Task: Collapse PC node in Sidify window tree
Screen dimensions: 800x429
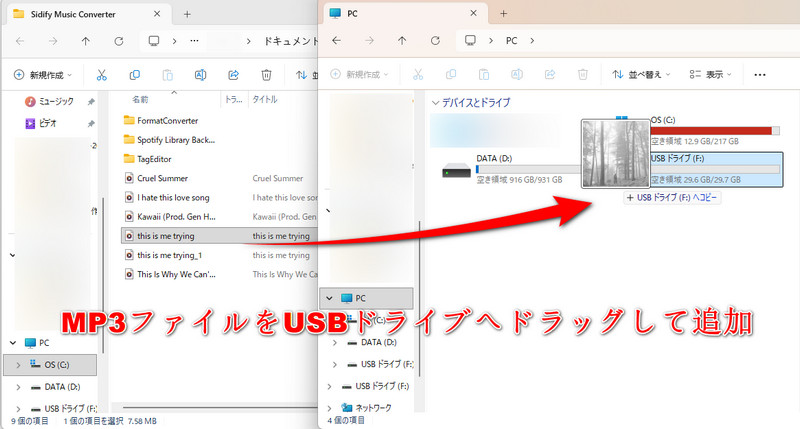Action: point(13,343)
